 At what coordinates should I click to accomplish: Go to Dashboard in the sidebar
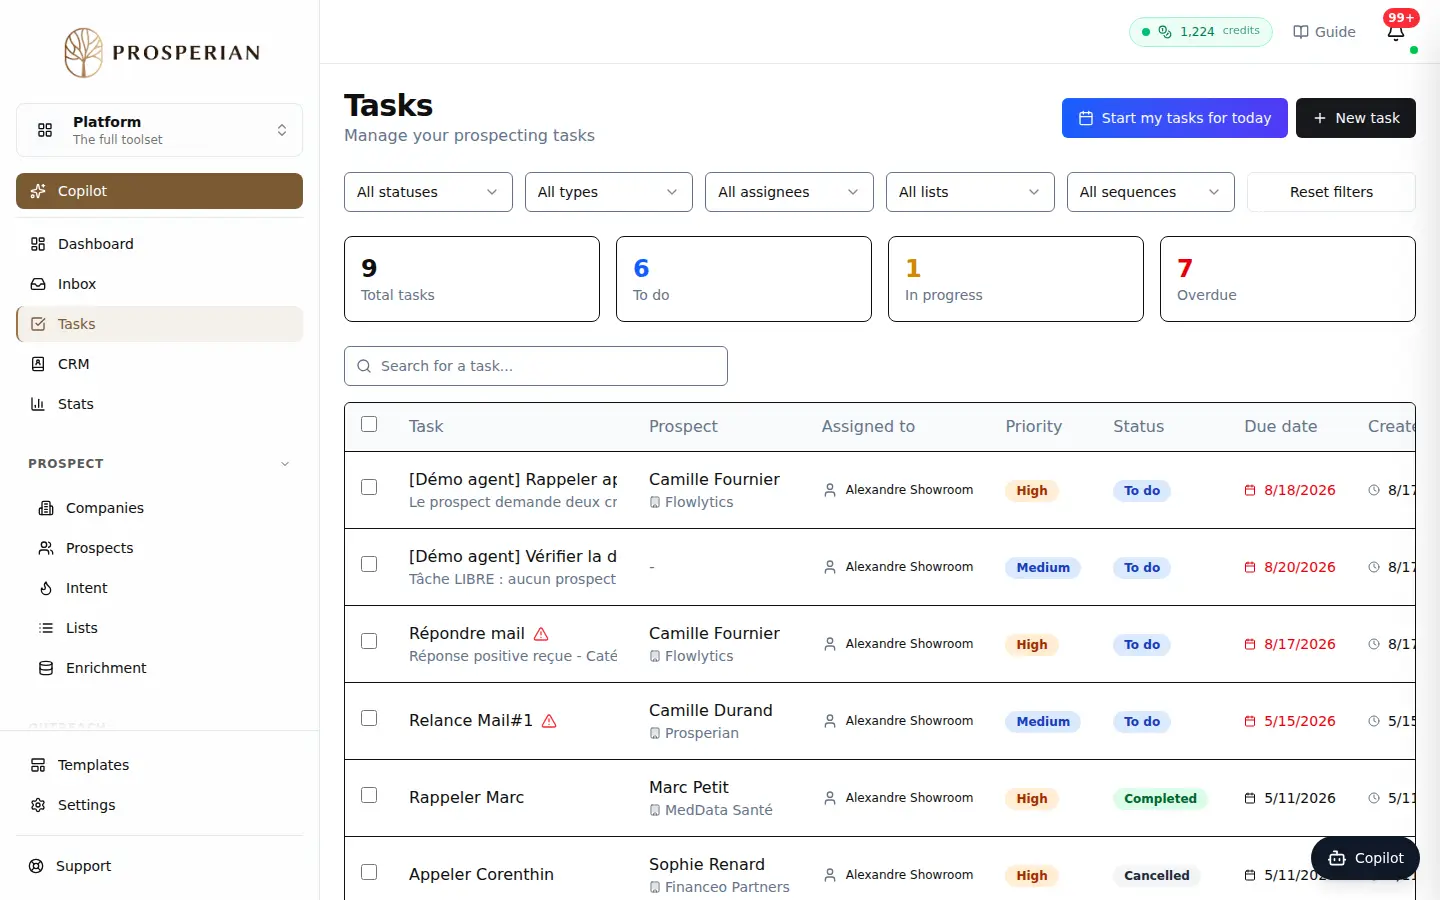(x=159, y=244)
